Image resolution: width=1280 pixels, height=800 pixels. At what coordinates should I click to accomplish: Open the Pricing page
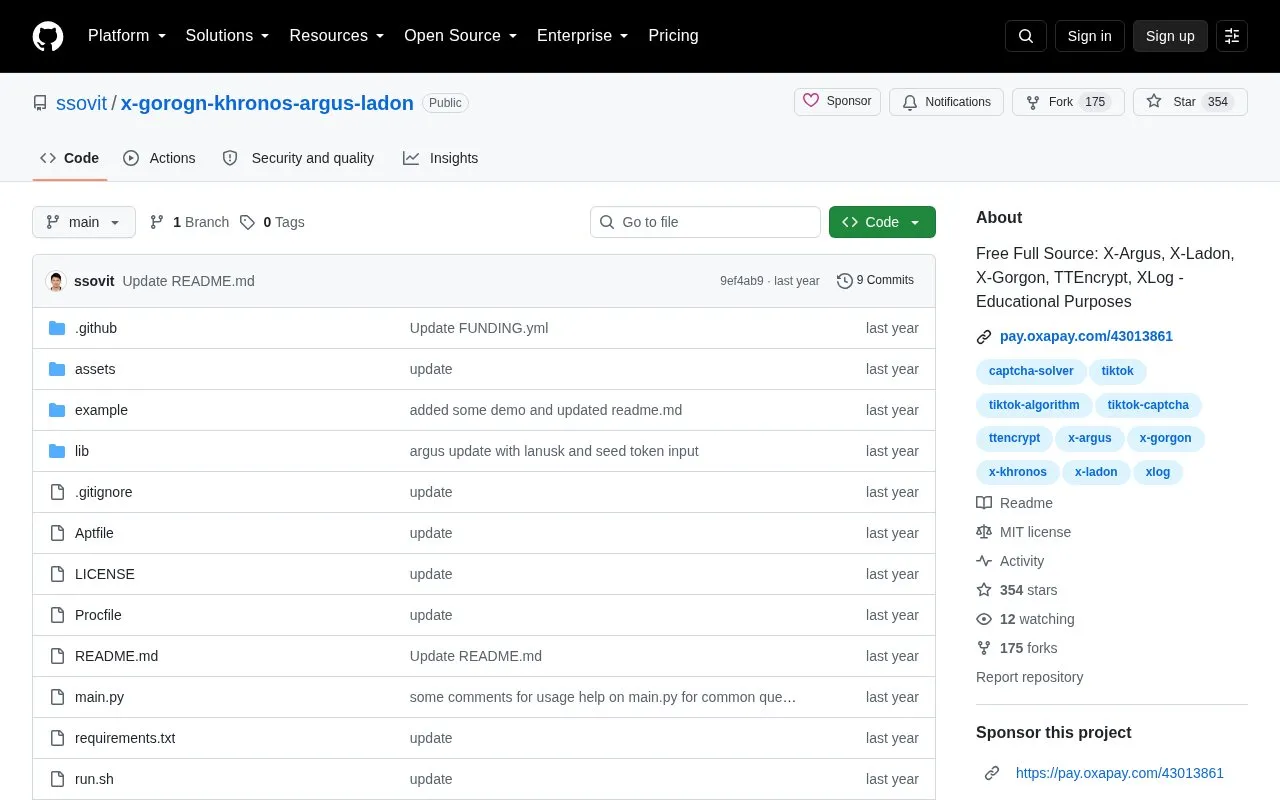673,36
